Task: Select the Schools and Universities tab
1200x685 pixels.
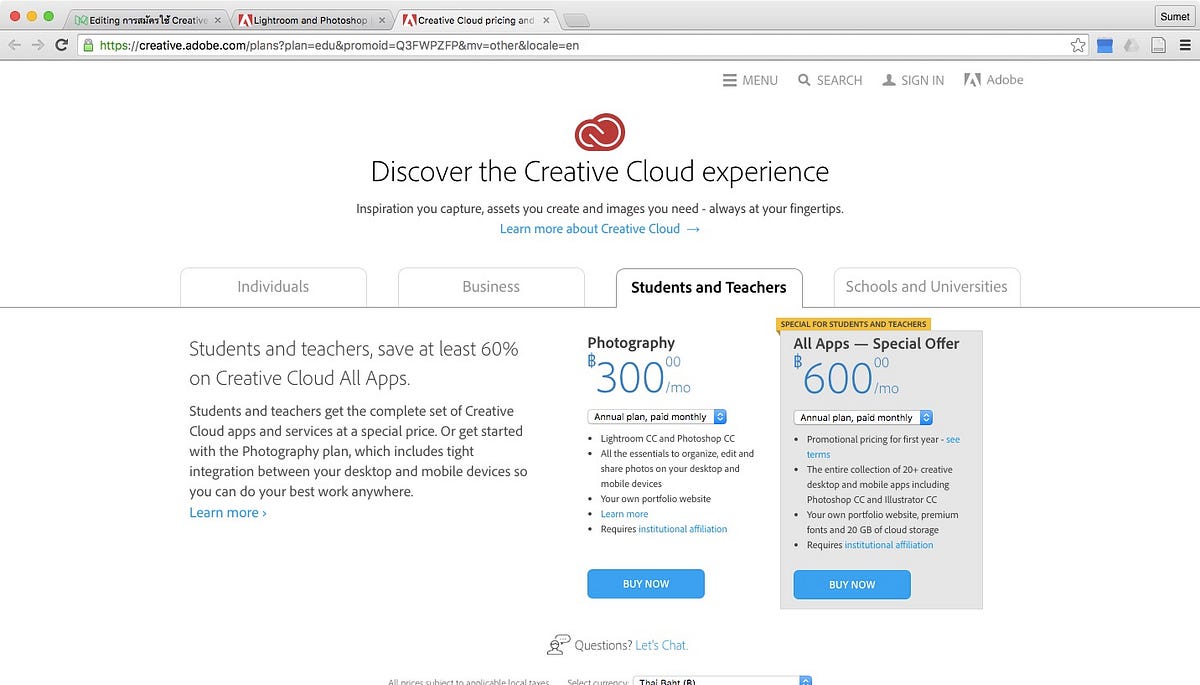Action: 927,287
